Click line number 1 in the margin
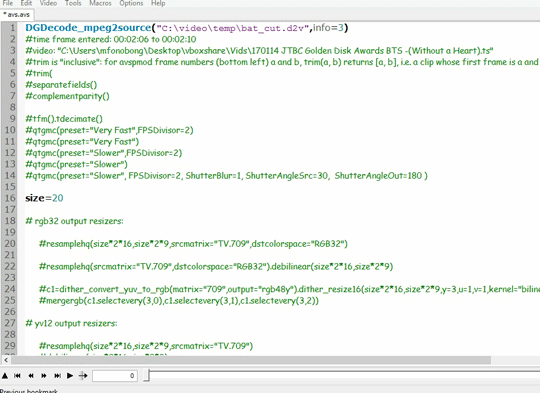Screen dimensions: 540x393 pos(13,28)
